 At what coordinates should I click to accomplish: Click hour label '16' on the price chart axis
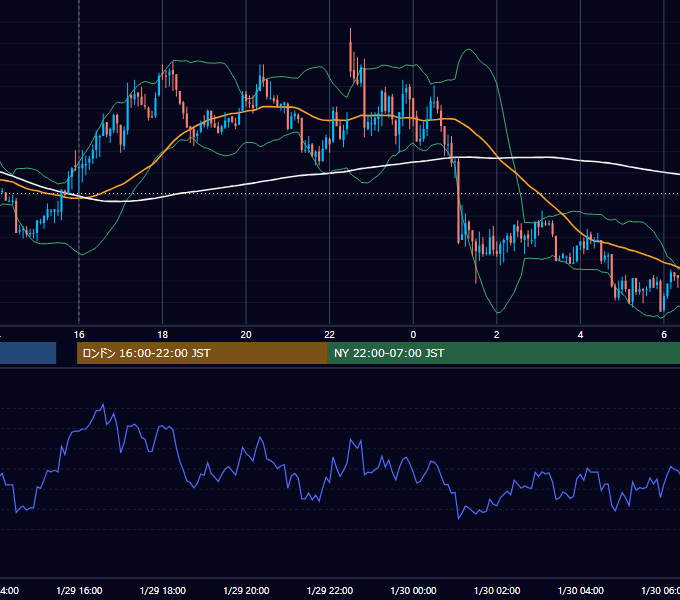click(79, 335)
